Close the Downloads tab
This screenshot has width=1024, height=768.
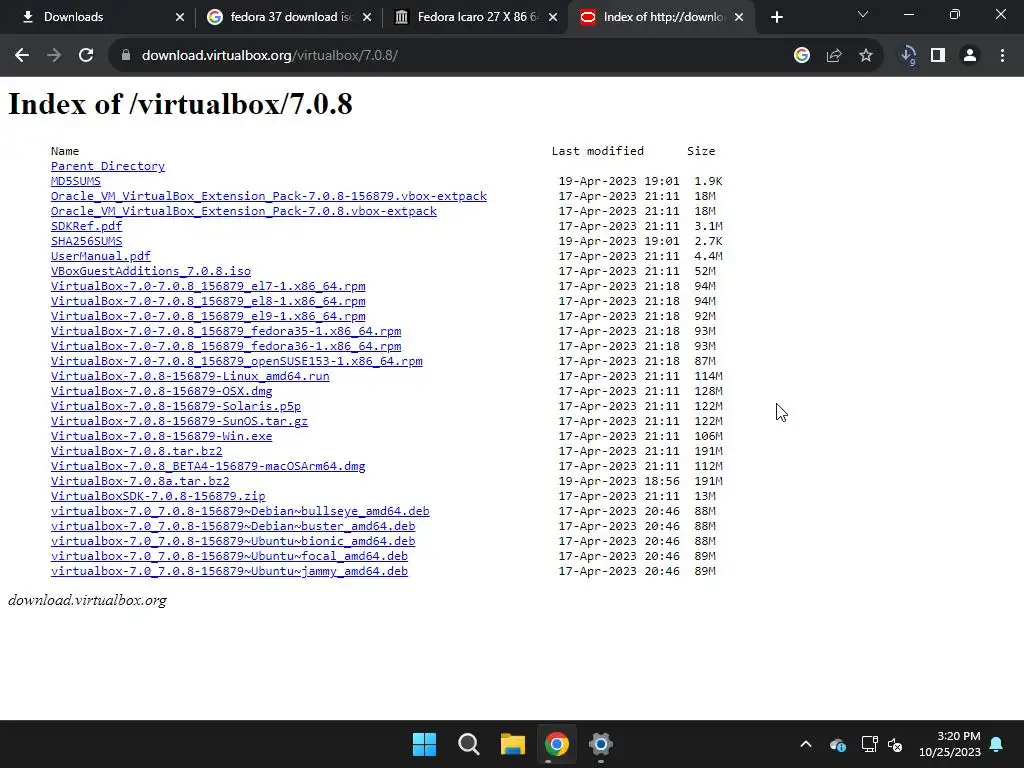click(x=180, y=18)
